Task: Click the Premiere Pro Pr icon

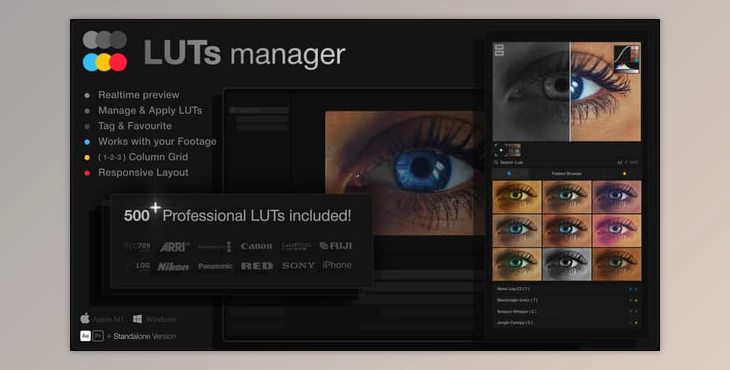Action: point(98,336)
